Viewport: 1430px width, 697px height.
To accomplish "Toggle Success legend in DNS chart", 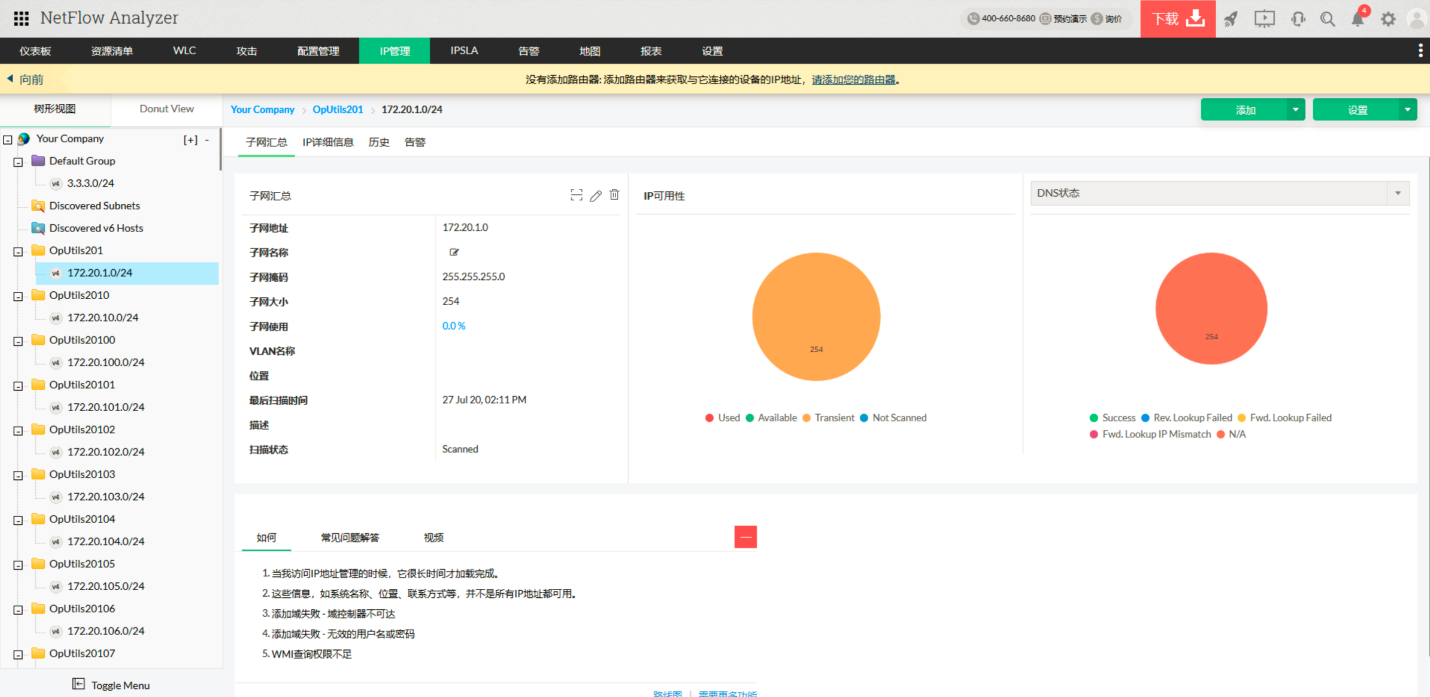I will tap(1113, 418).
